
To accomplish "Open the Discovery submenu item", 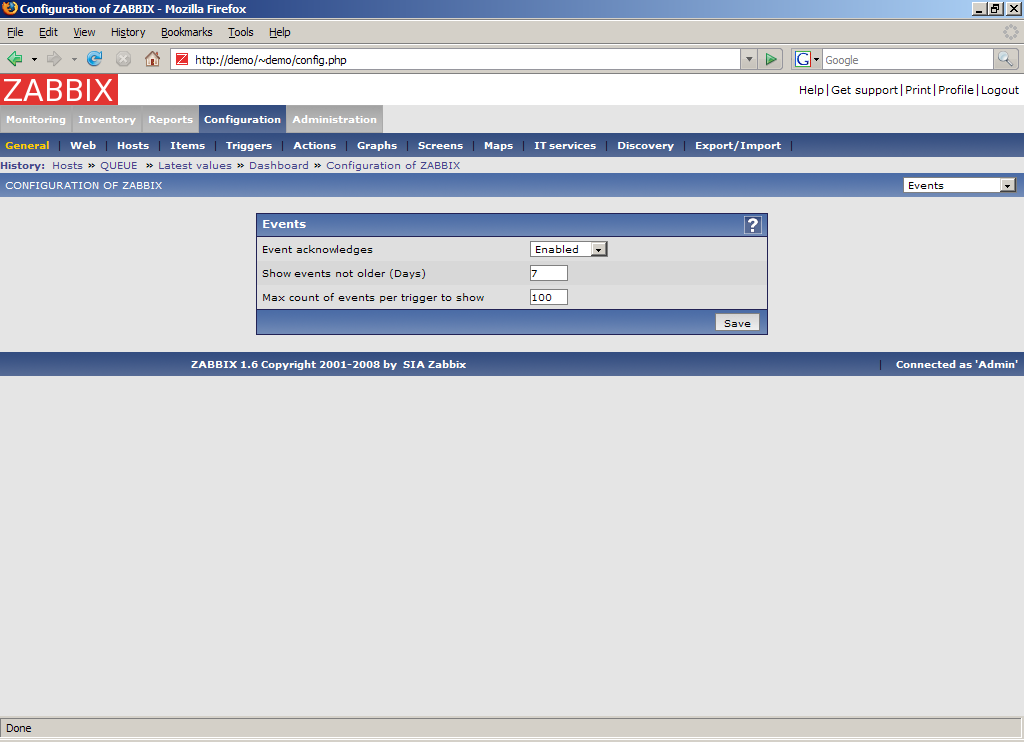I will click(645, 146).
